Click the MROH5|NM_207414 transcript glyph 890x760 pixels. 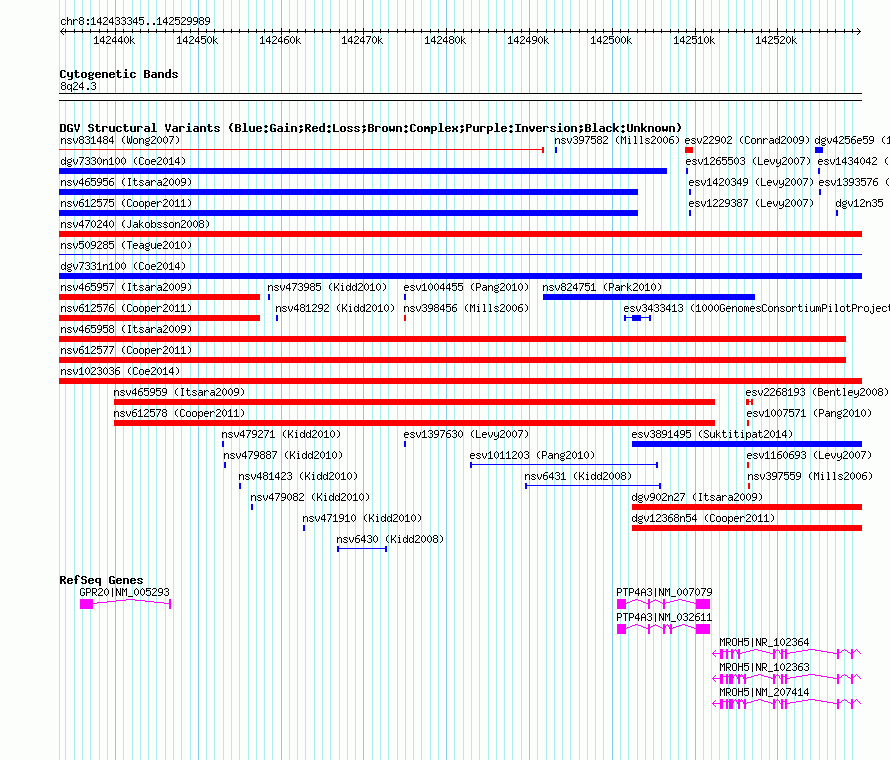pos(787,704)
